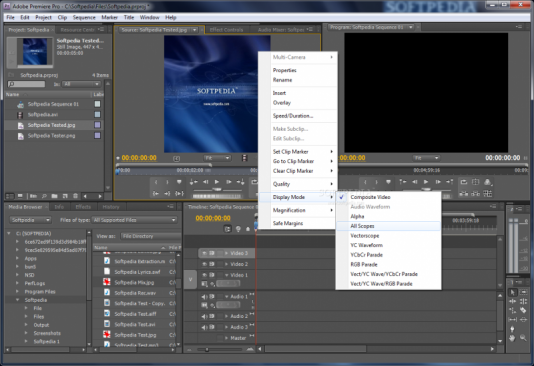The height and width of the screenshot is (366, 534).
Task: Open the Marker menu
Action: click(109, 17)
